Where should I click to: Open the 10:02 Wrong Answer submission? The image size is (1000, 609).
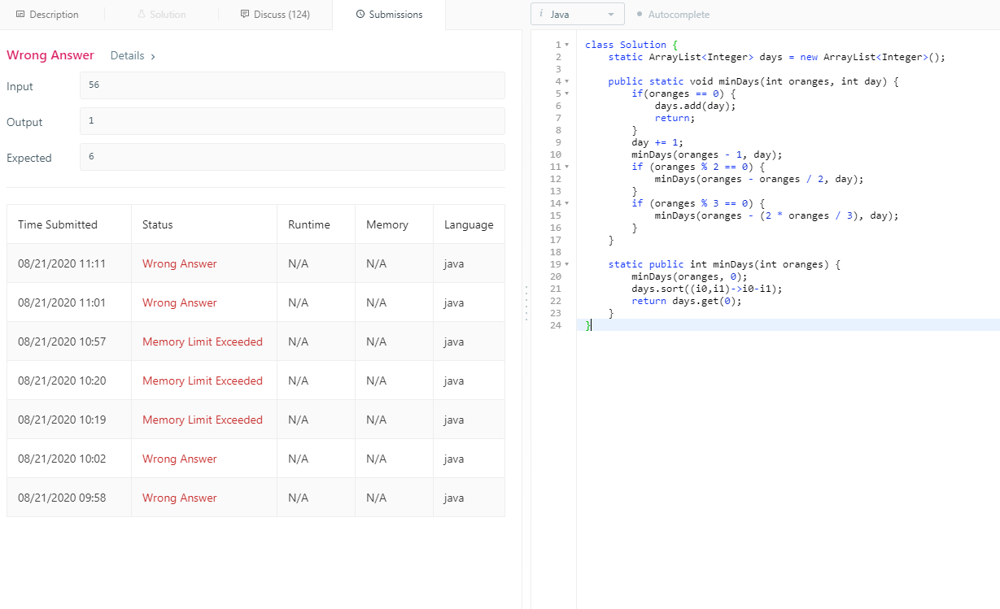click(179, 459)
